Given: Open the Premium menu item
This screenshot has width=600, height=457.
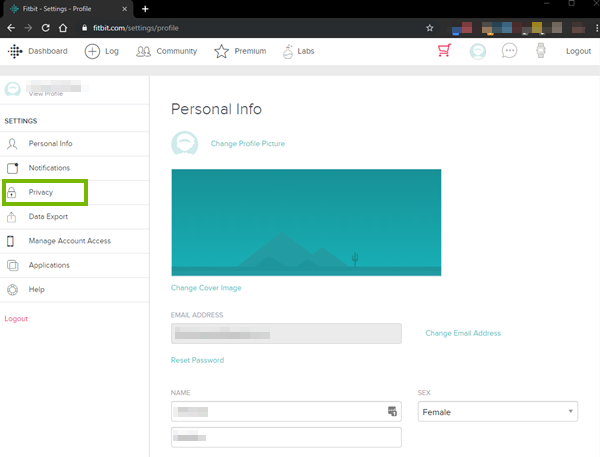Looking at the screenshot, I should 250,51.
